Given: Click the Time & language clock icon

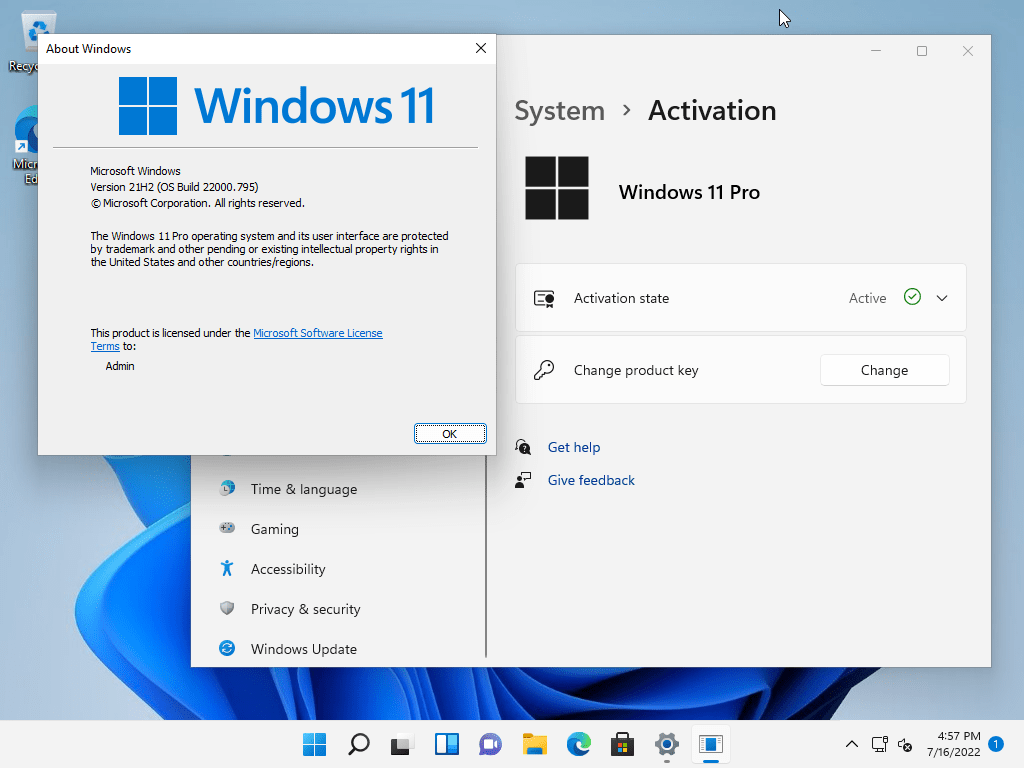Looking at the screenshot, I should click(227, 488).
